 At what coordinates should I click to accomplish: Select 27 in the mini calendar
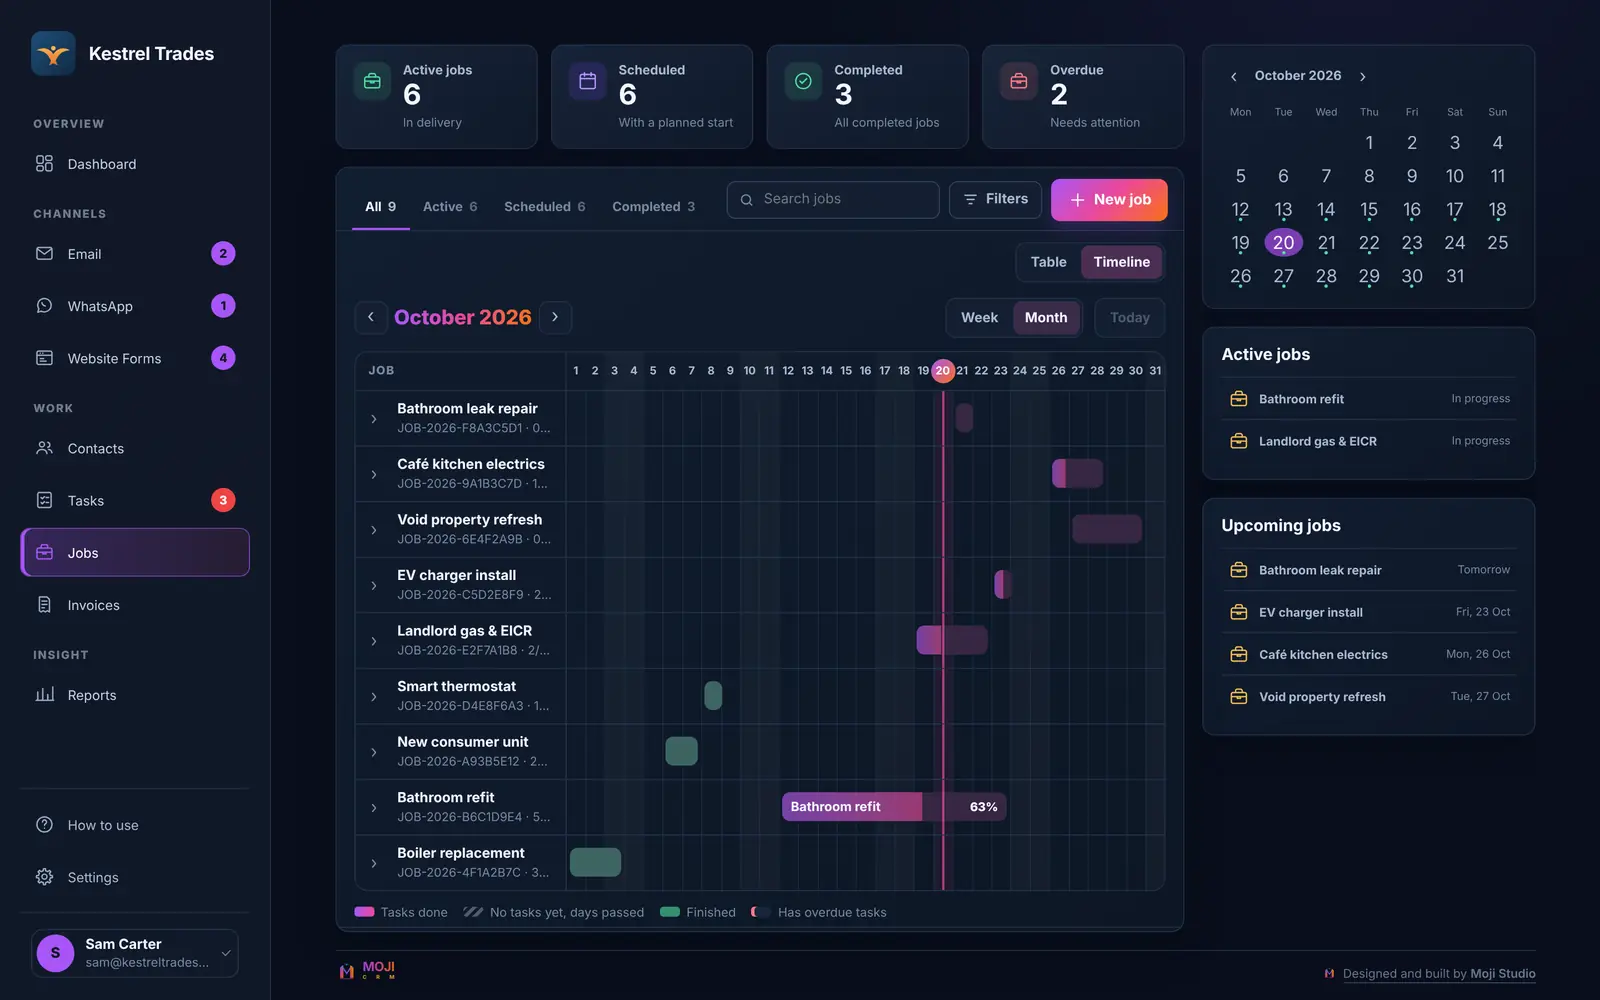click(1283, 277)
